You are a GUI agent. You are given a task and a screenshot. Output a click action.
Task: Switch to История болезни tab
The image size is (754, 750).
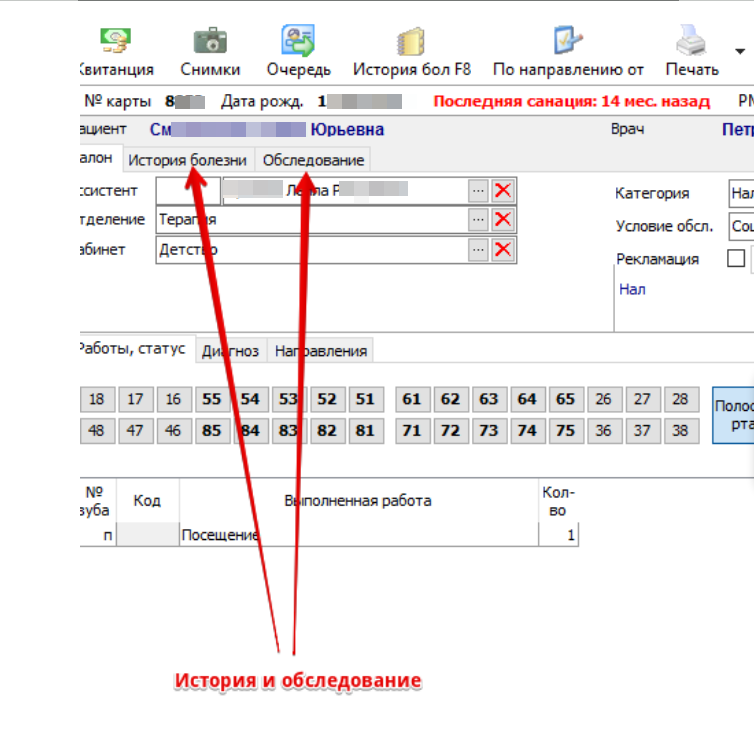point(188,160)
